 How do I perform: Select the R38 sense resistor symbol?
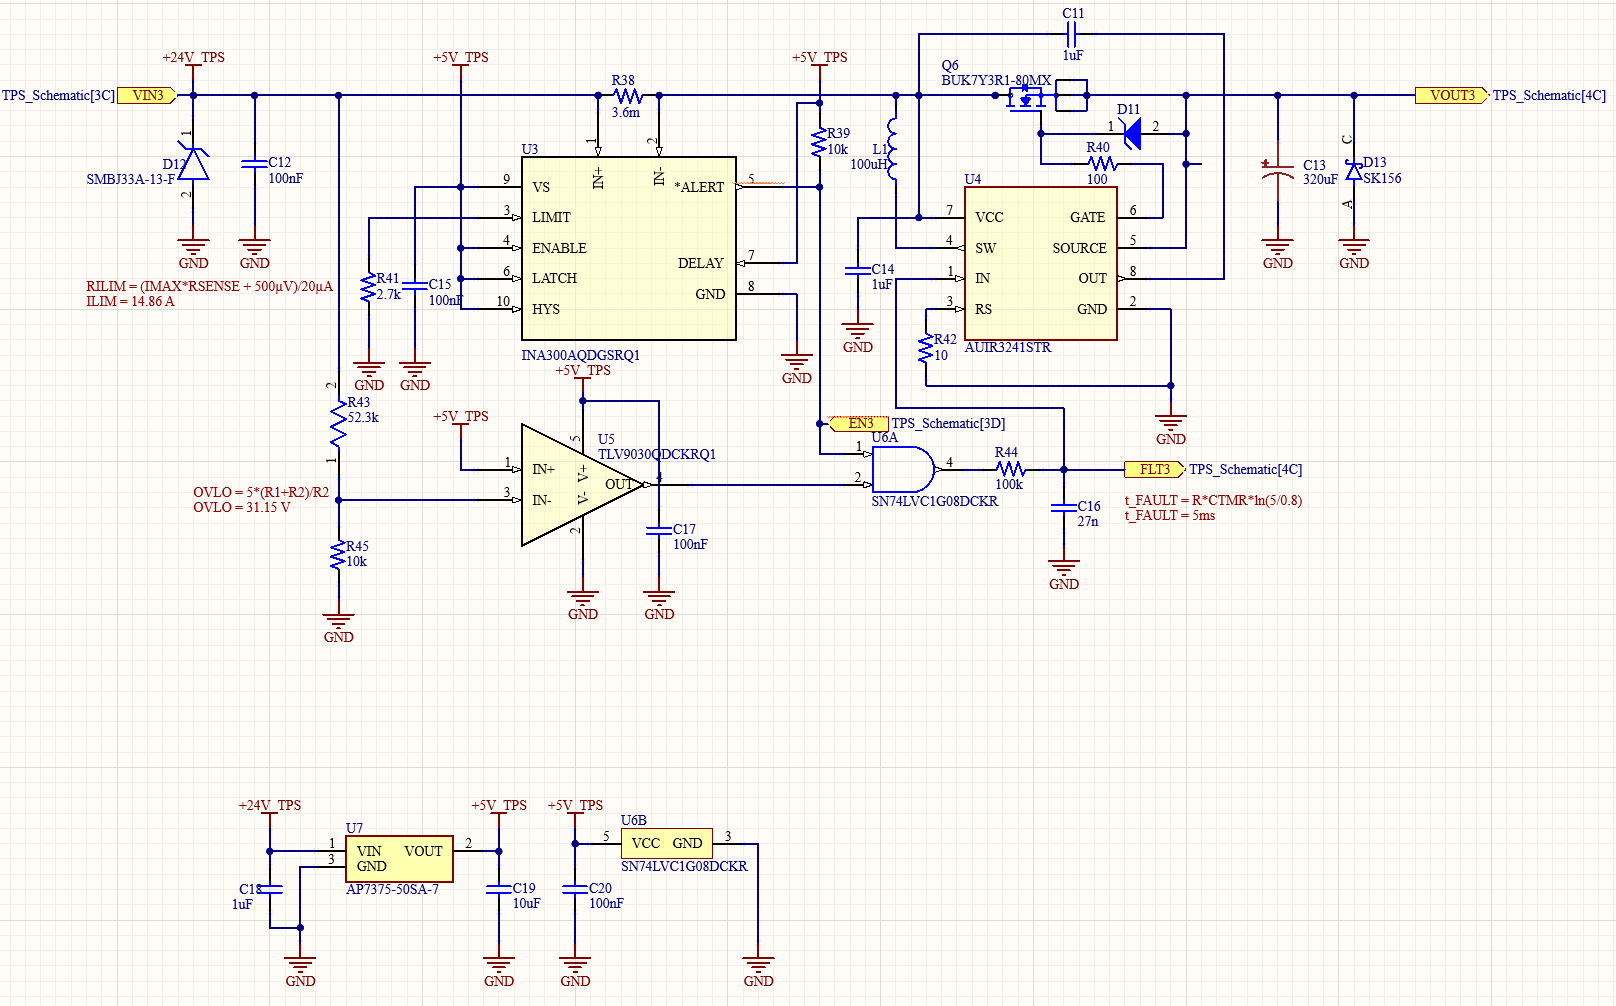click(628, 96)
